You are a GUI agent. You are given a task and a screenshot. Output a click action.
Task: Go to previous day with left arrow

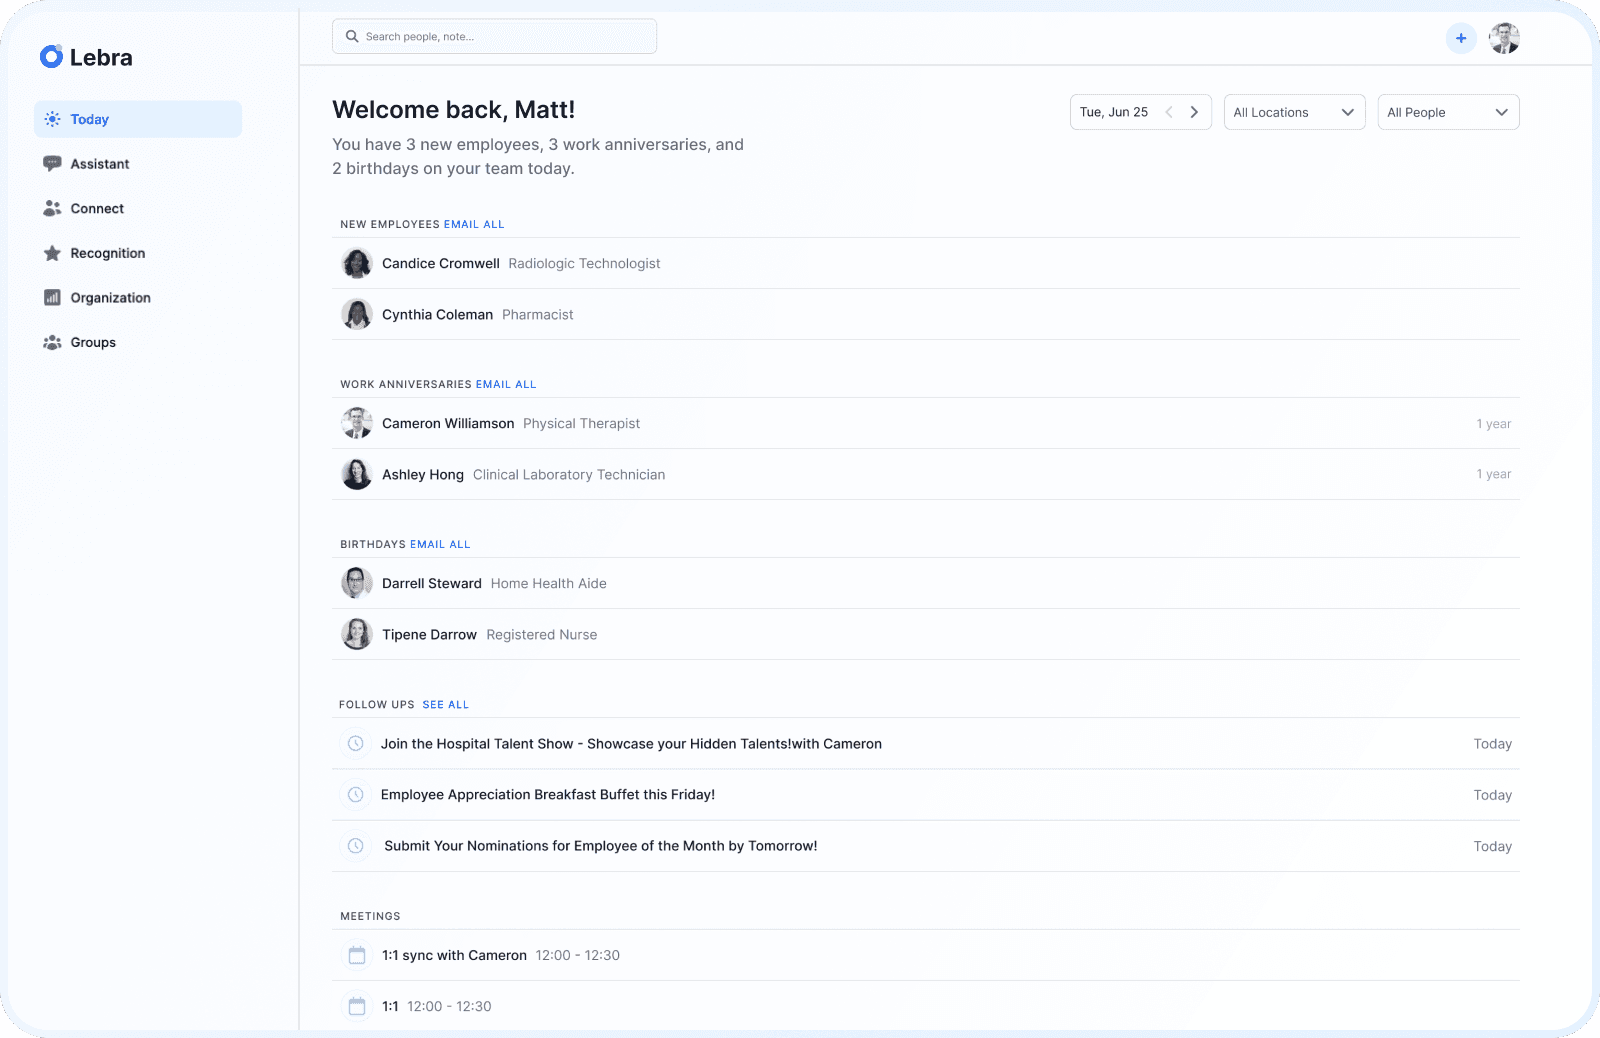point(1169,112)
